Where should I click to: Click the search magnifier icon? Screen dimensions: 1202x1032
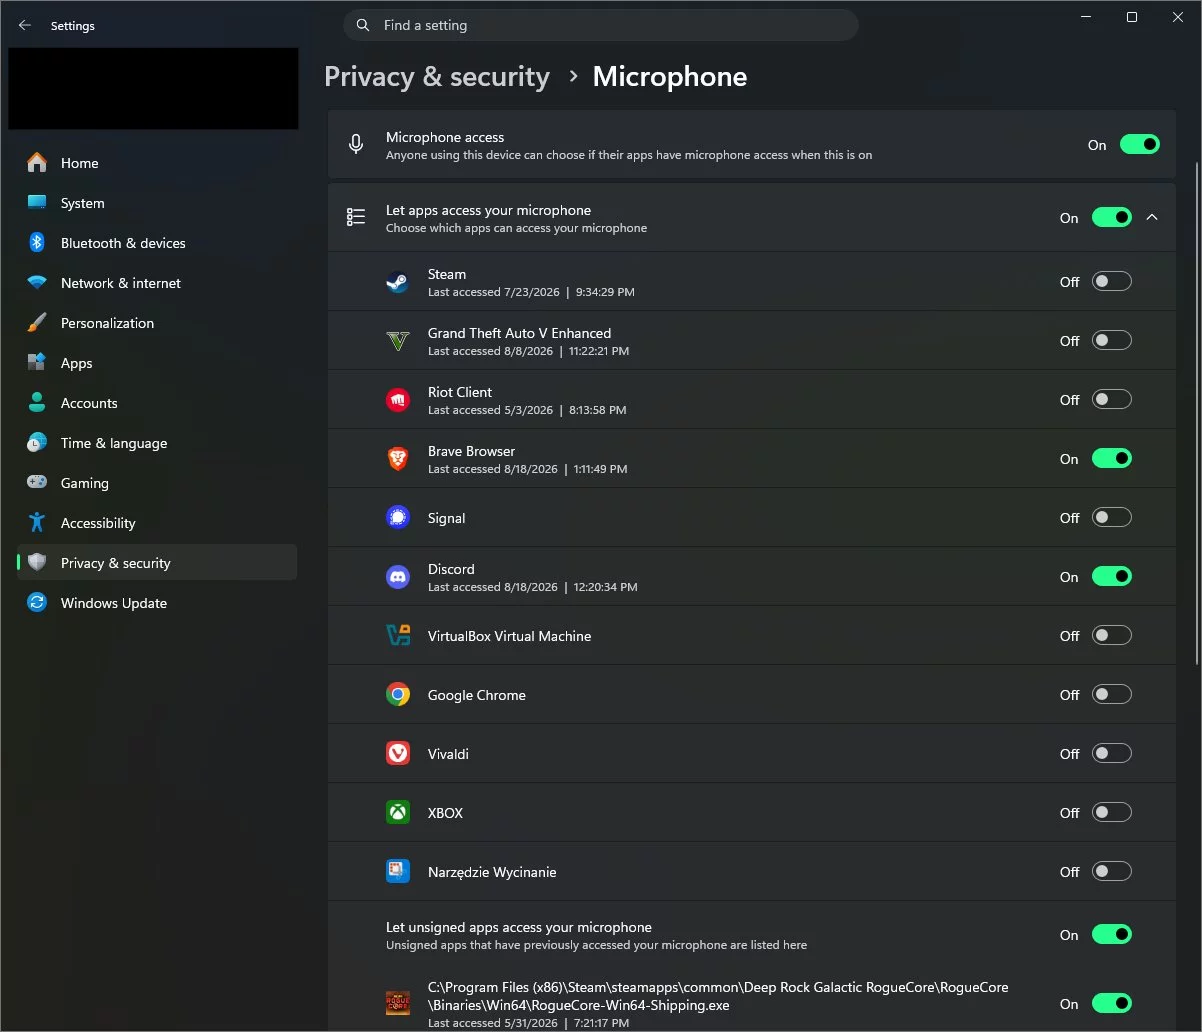coord(363,25)
